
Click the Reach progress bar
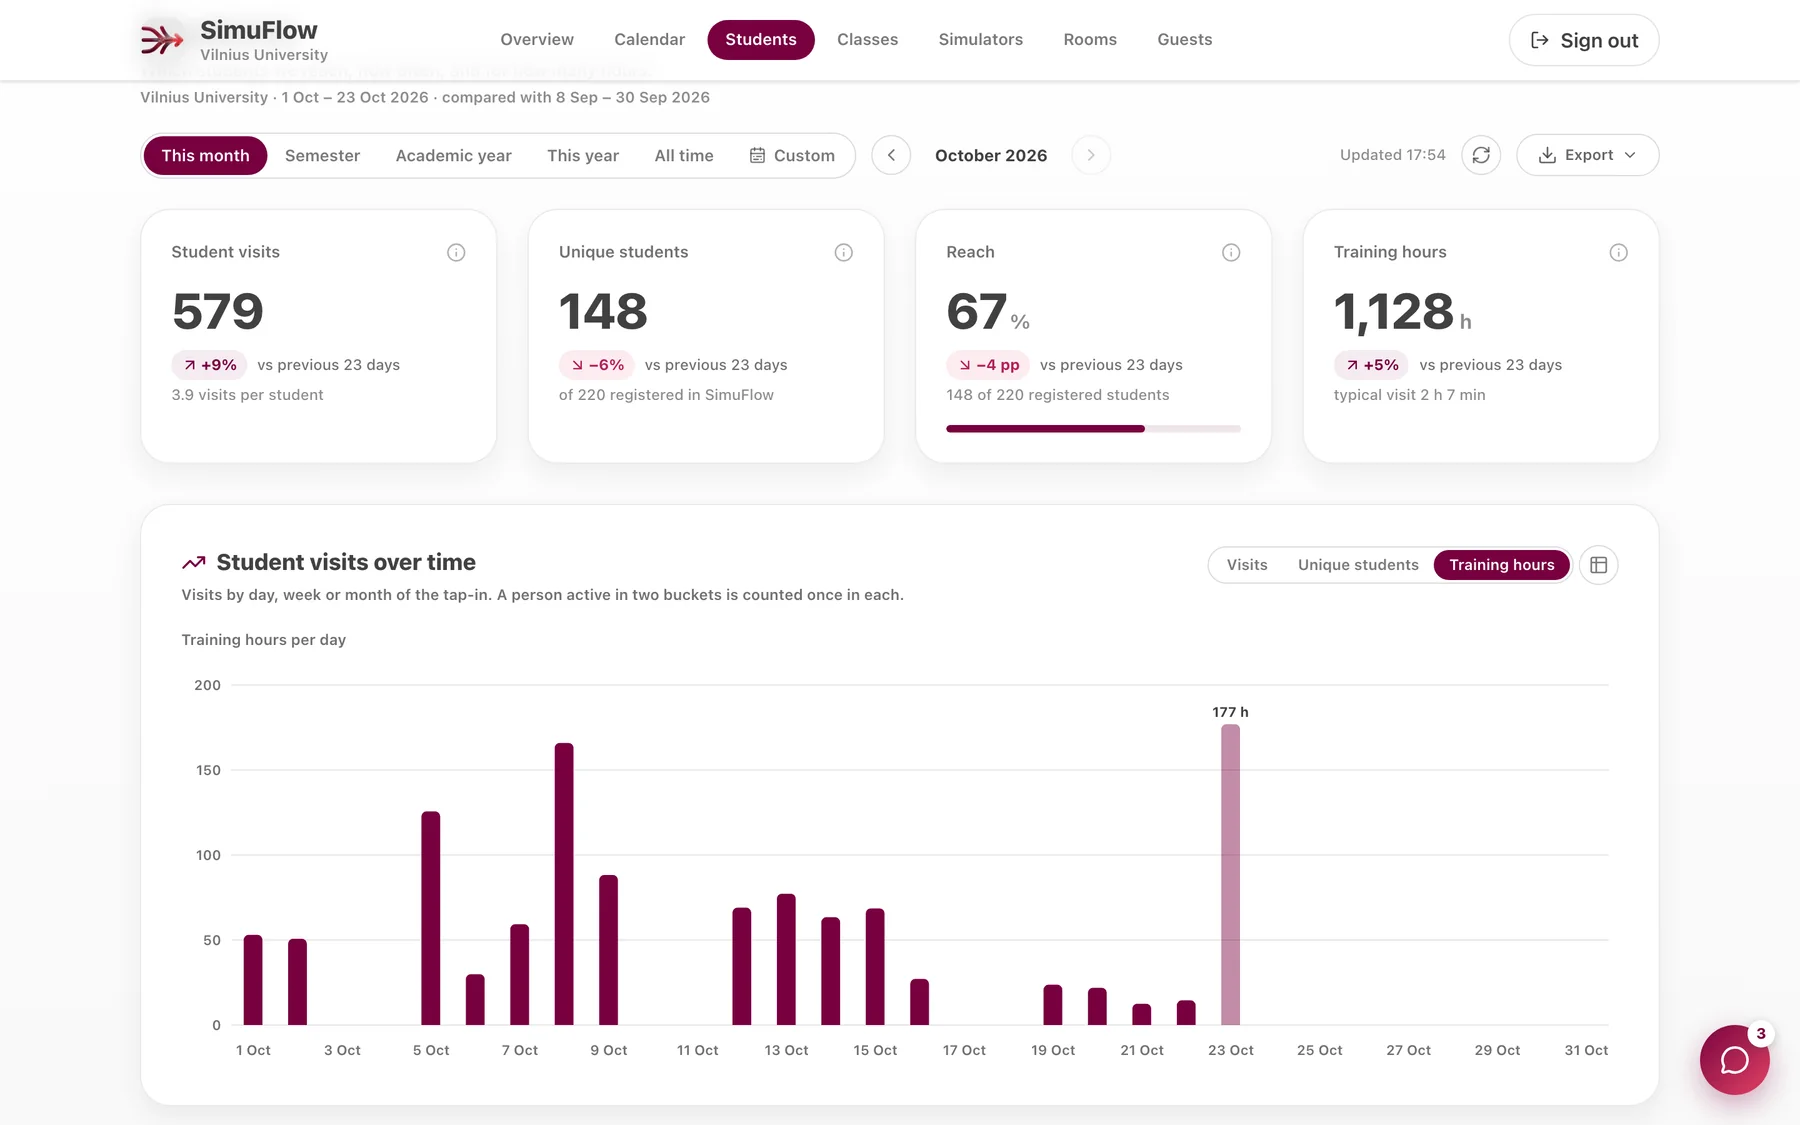[1093, 429]
